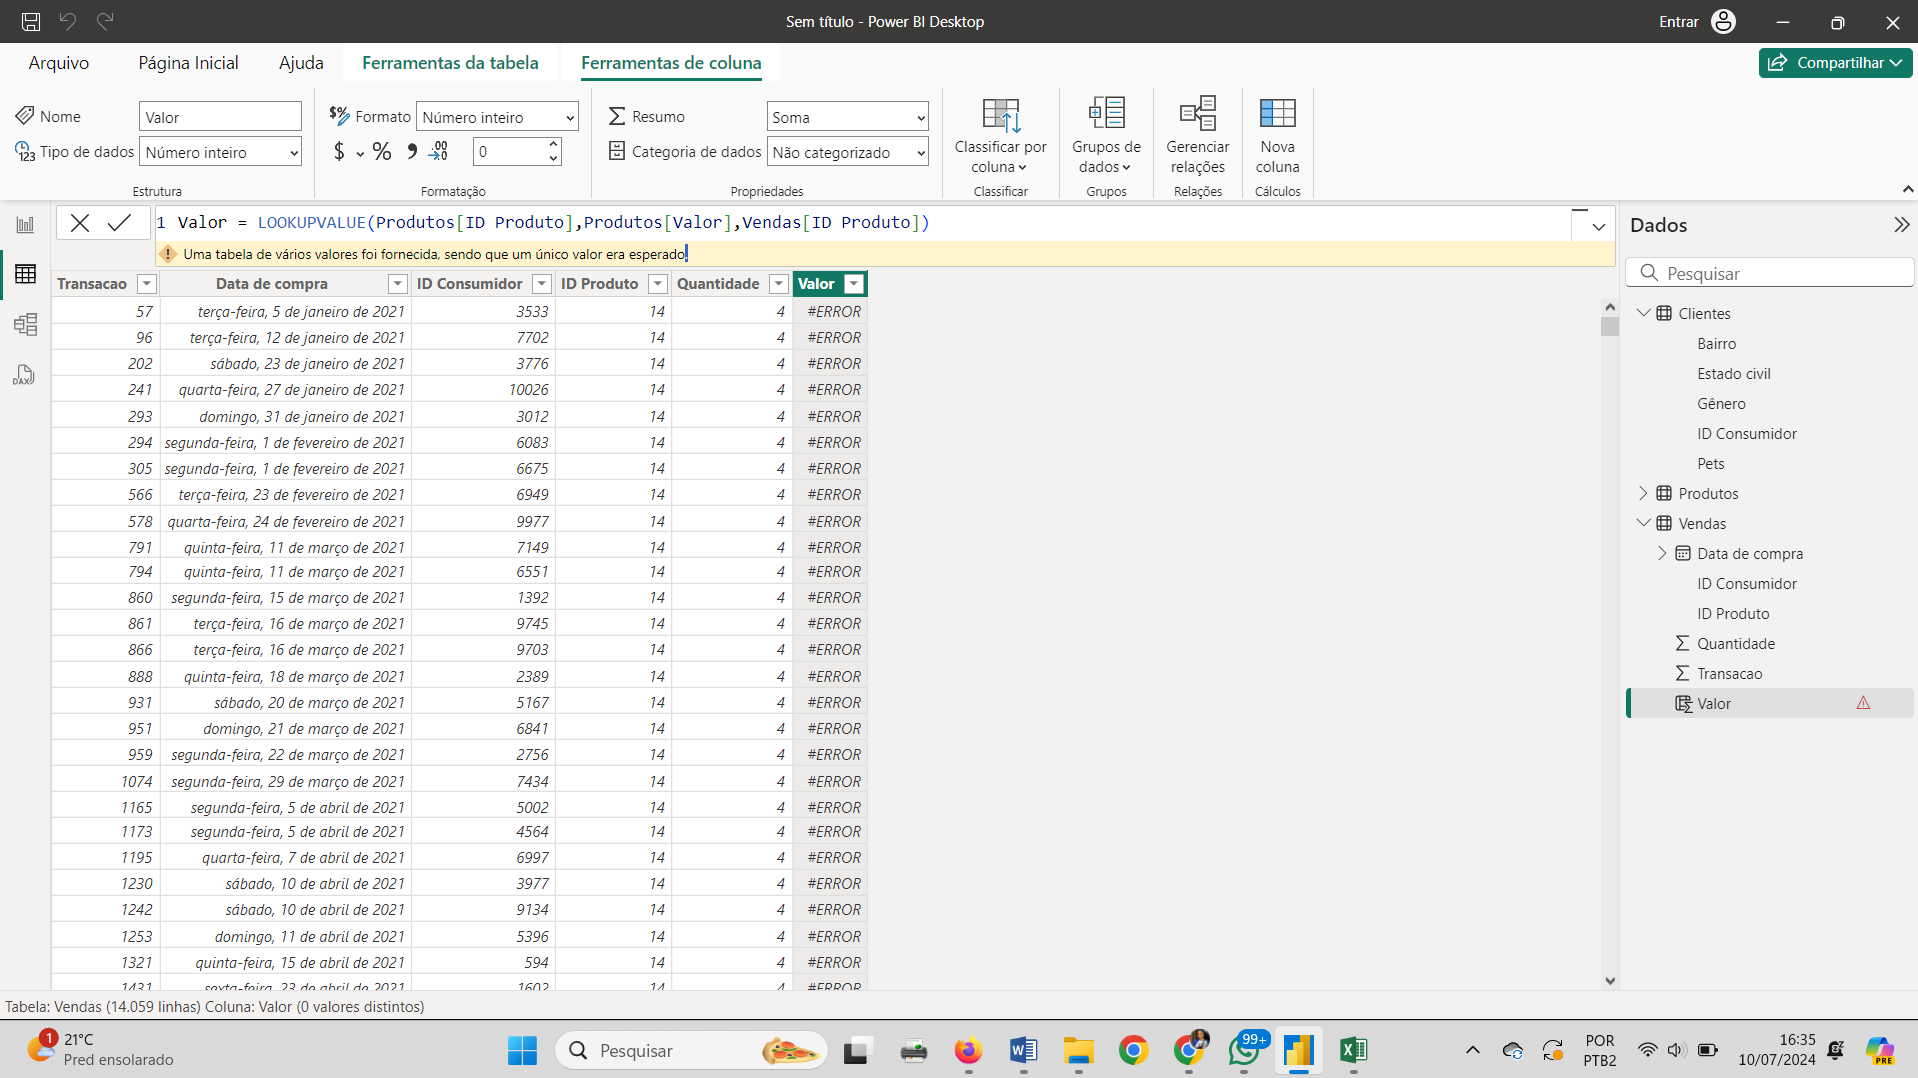Collapse the Dados pane chevrons
The image size is (1918, 1078).
point(1901,225)
